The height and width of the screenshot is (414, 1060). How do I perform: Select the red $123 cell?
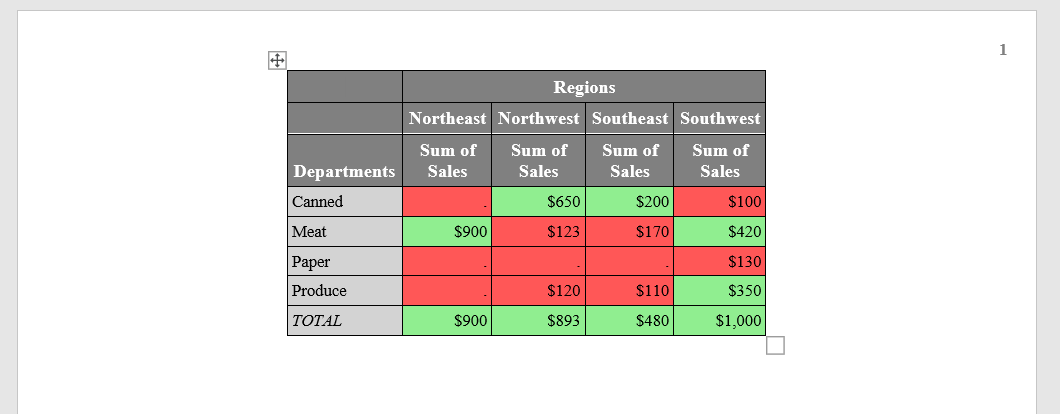click(x=538, y=231)
